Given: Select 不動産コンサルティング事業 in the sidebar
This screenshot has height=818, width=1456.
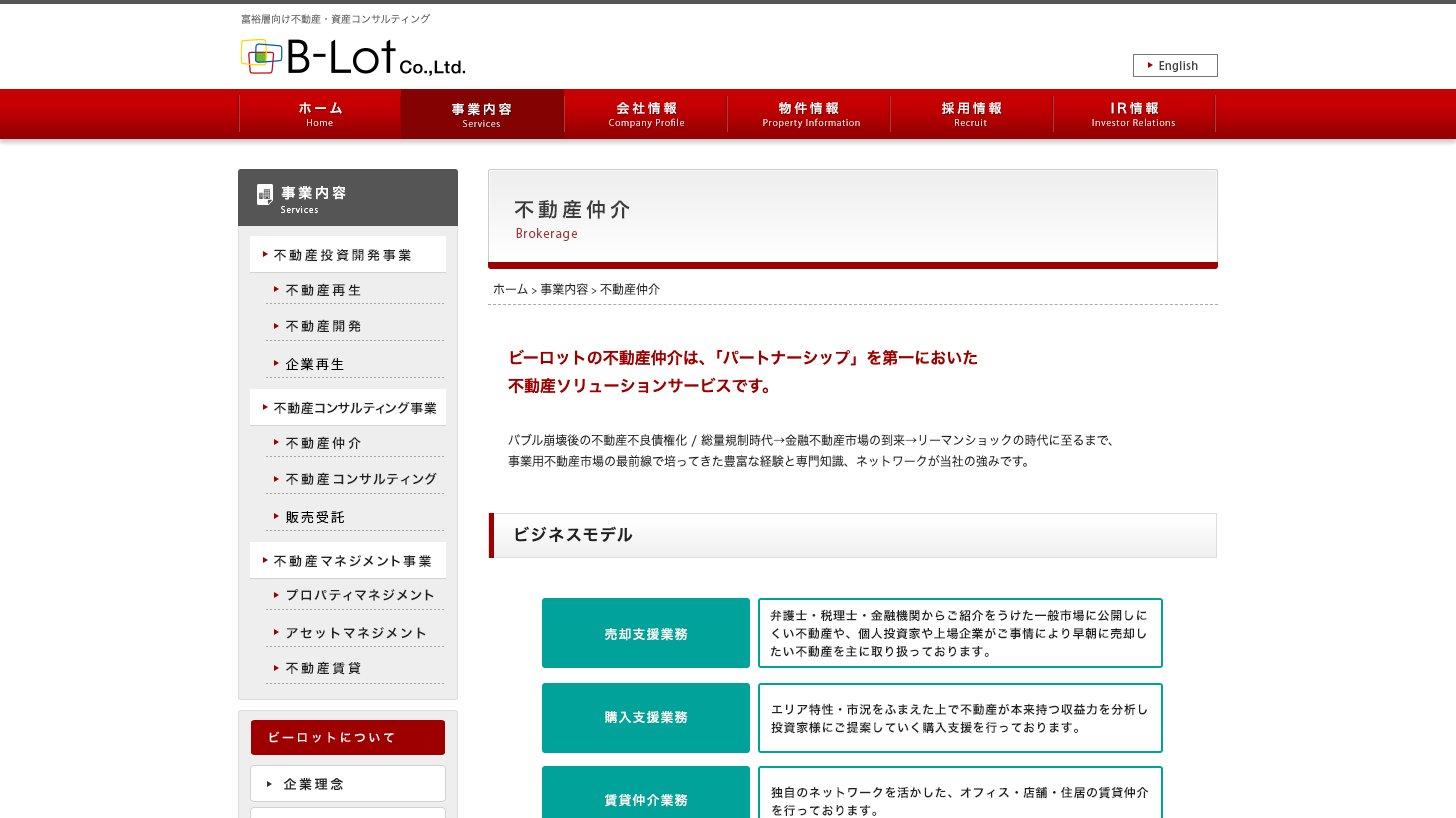Looking at the screenshot, I should (348, 408).
